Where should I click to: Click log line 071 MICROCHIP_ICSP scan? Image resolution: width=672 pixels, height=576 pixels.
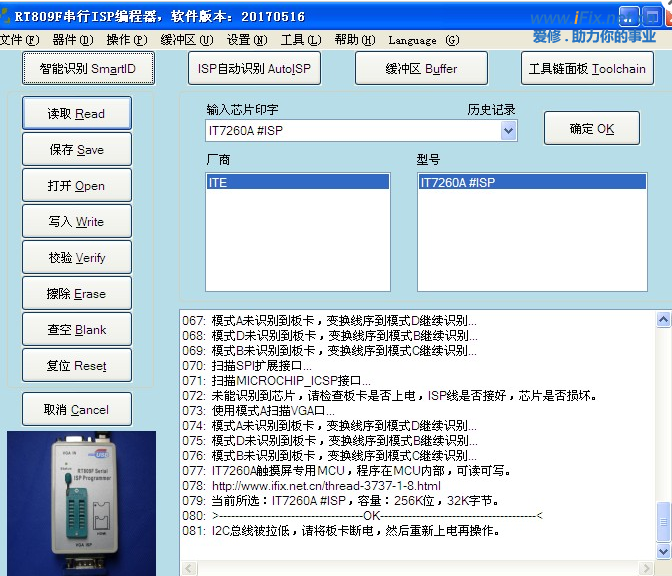tap(276, 381)
